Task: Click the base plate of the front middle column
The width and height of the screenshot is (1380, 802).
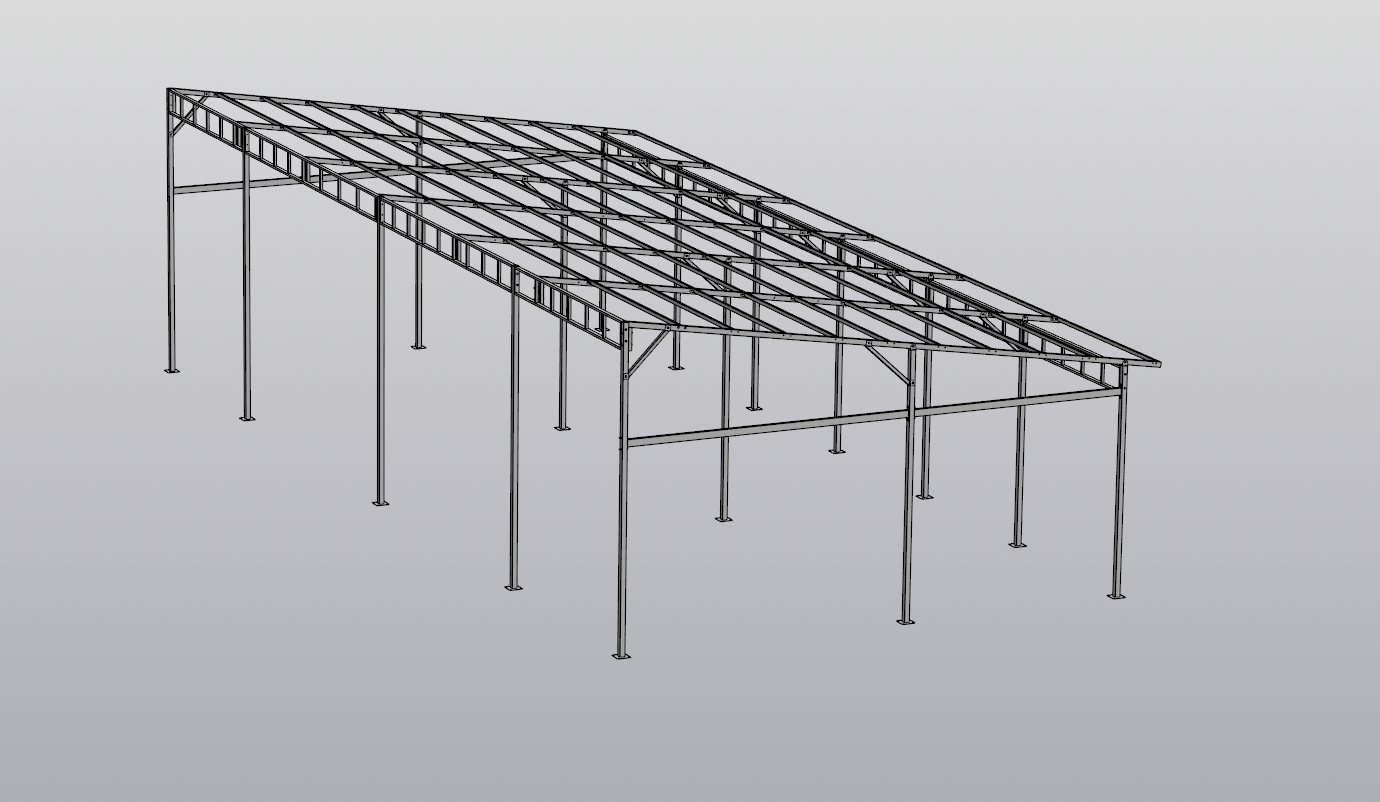Action: [905, 621]
